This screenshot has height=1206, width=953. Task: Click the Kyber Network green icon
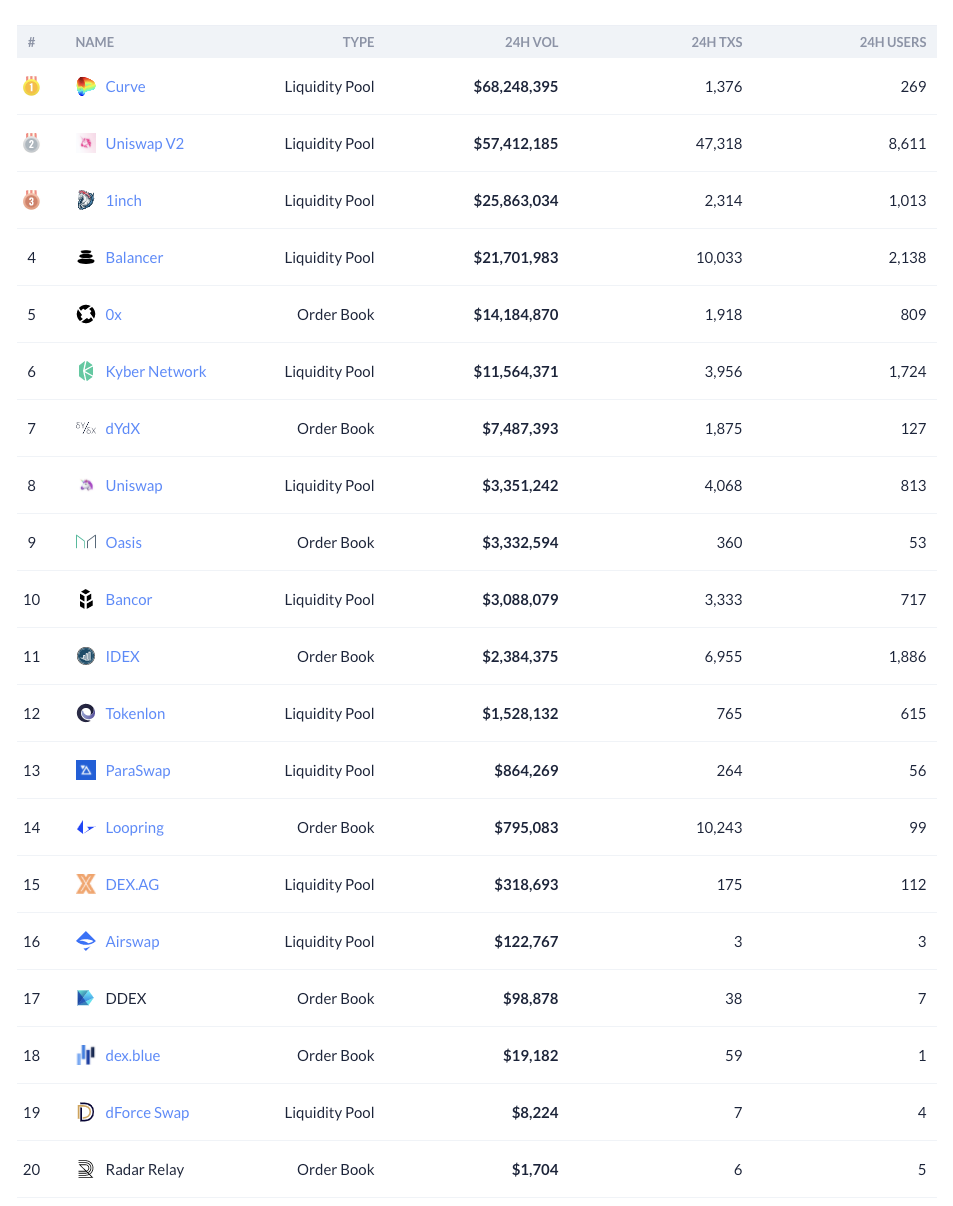86,372
